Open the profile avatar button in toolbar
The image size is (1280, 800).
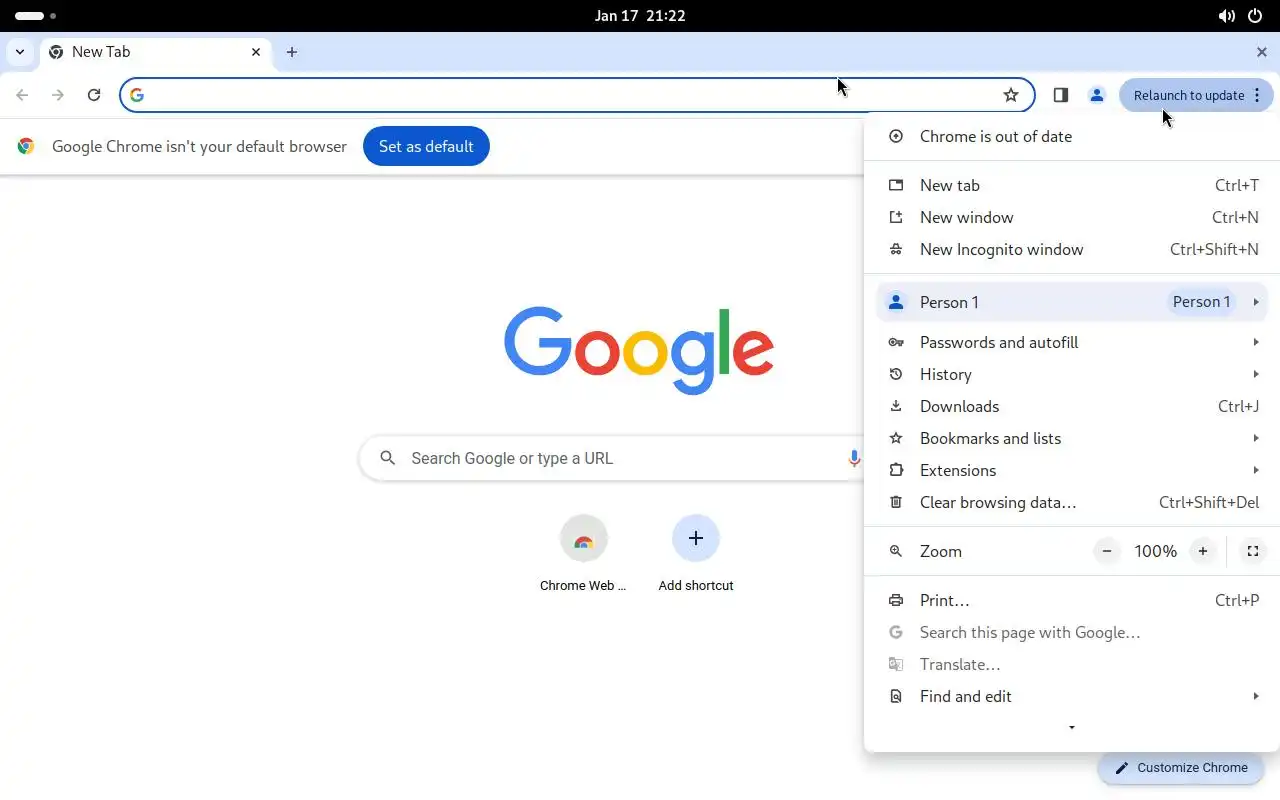coord(1097,95)
